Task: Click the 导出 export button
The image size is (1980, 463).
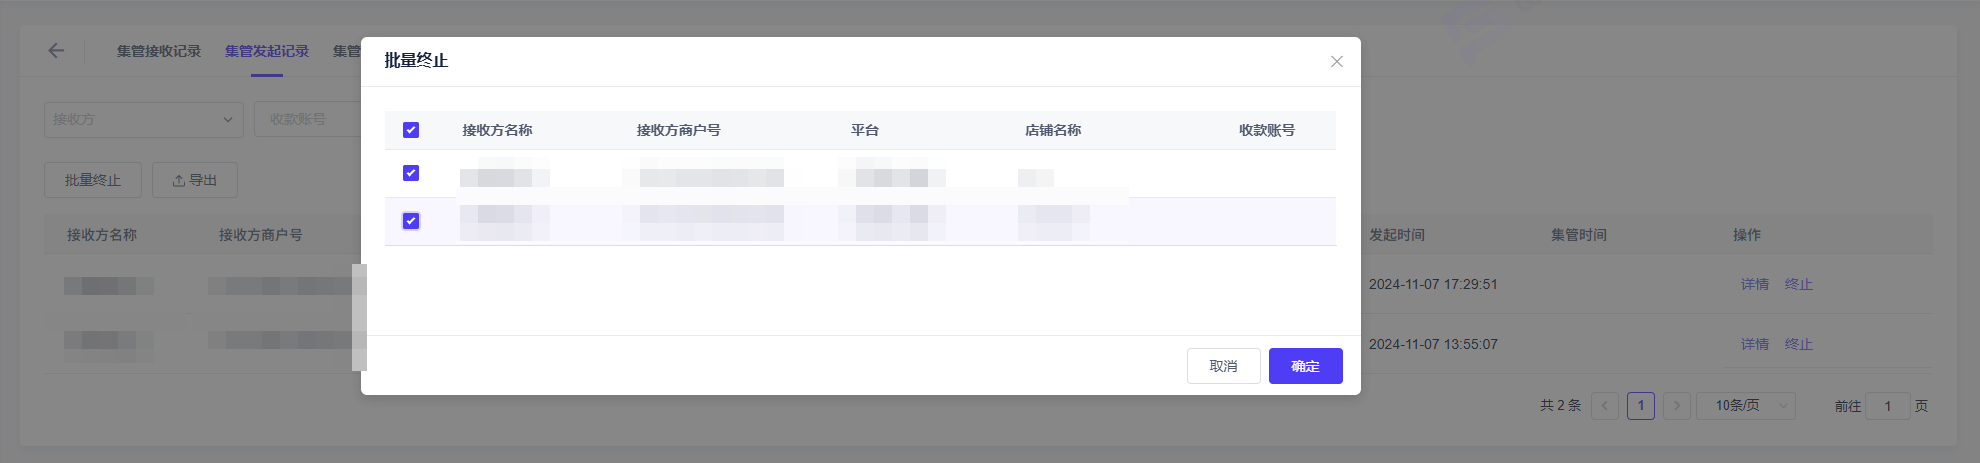Action: coord(195,180)
